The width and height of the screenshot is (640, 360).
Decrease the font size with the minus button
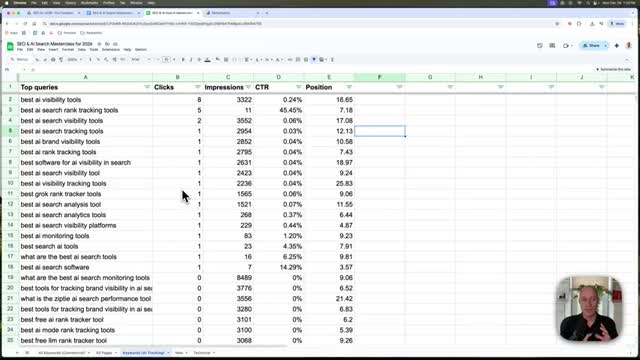158,60
